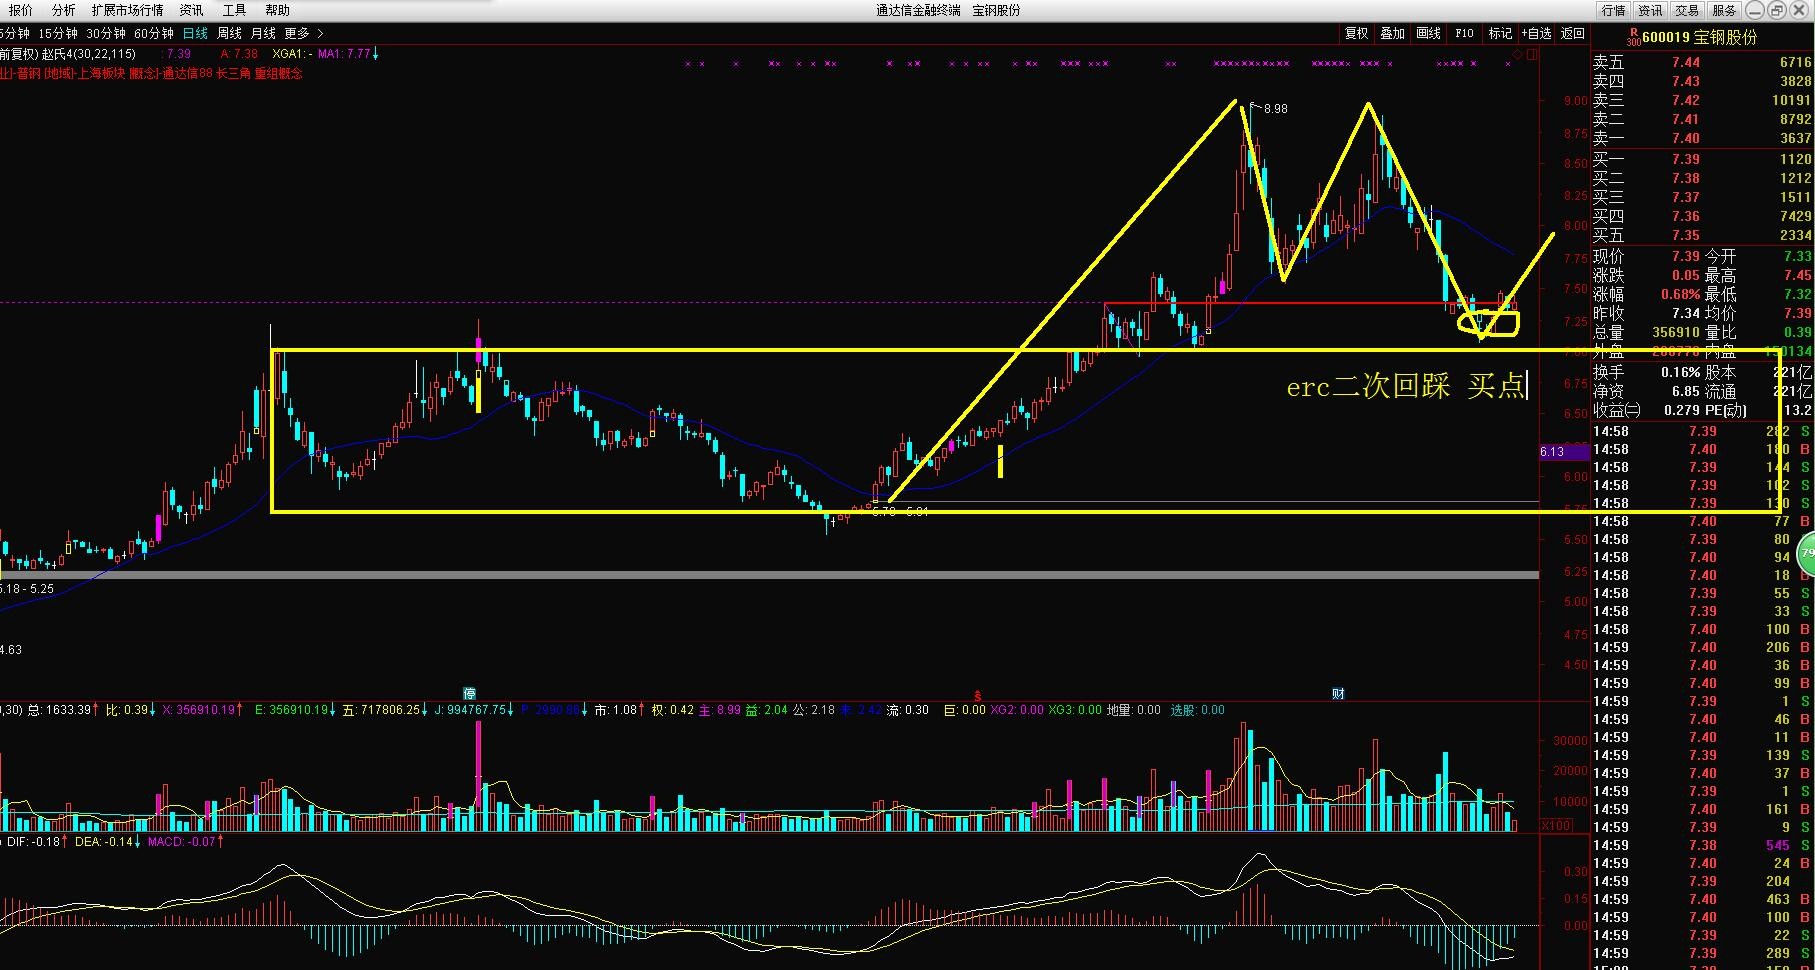Click the split-panel square icon above the price axis
This screenshot has width=1815, height=970.
pos(1531,53)
